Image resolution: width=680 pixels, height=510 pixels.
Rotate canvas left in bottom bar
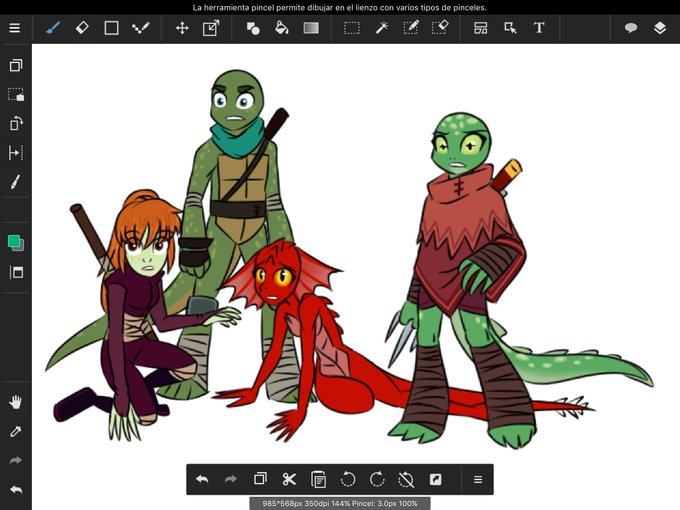coord(348,479)
